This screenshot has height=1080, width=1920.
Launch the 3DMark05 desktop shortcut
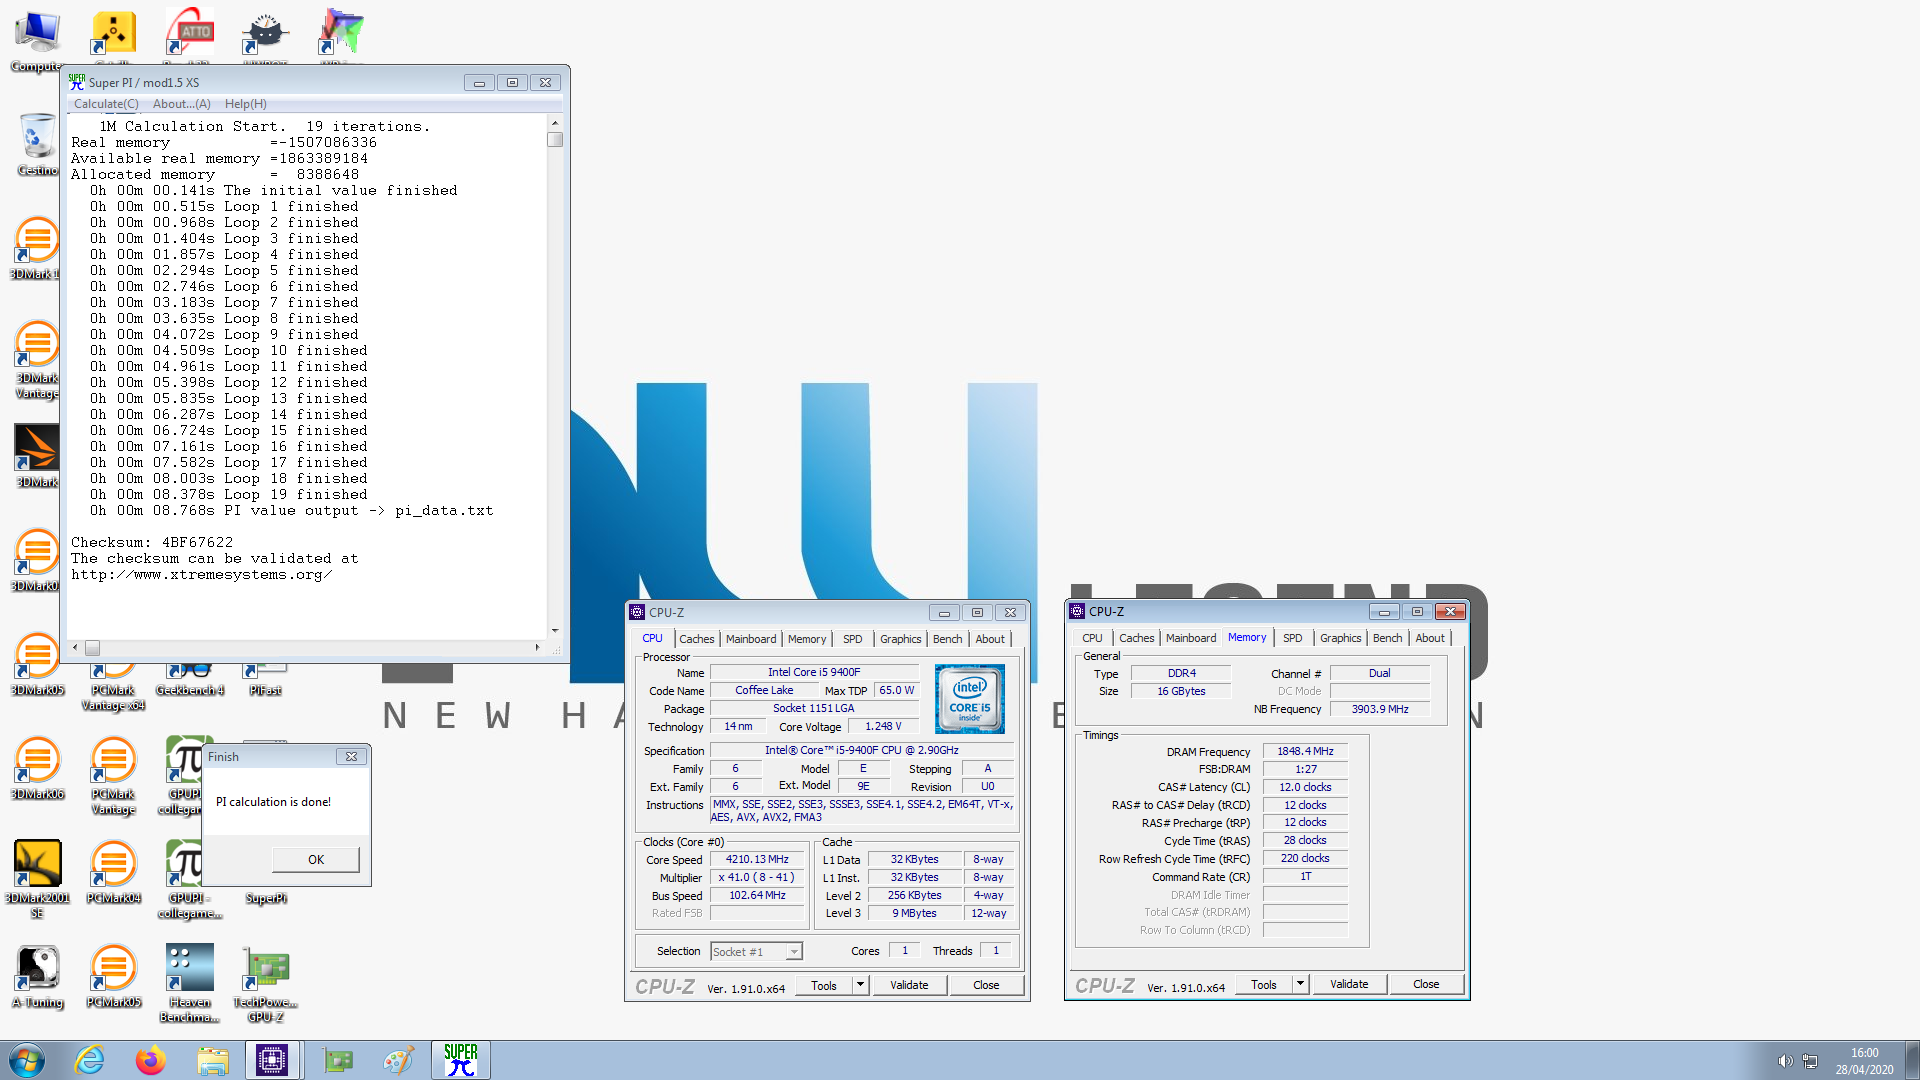coord(37,664)
